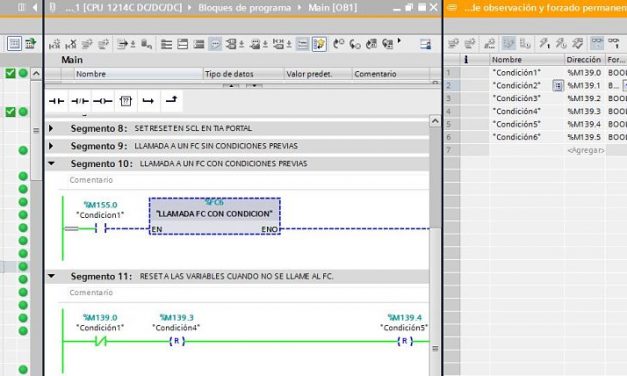
Task: Expand Segmento 8 network
Action: click(x=51, y=128)
